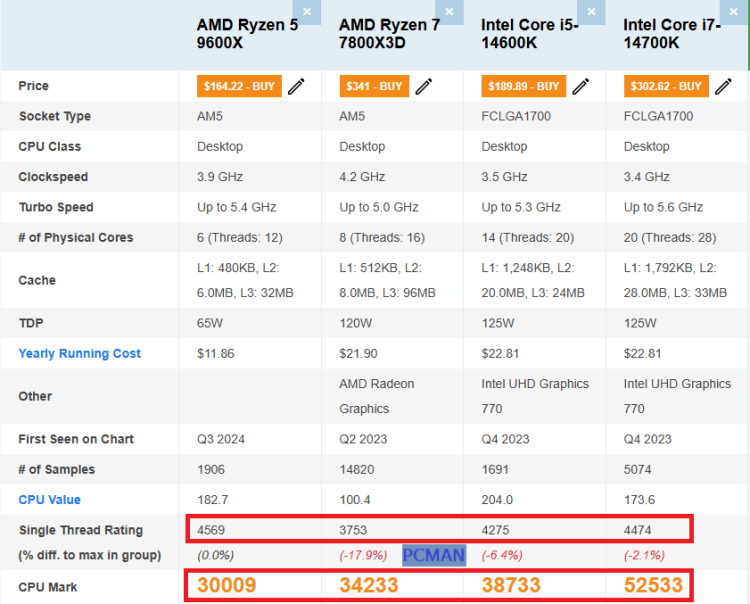This screenshot has height=604, width=750.
Task: Edit price pencil icon next to $341
Action: (x=424, y=87)
